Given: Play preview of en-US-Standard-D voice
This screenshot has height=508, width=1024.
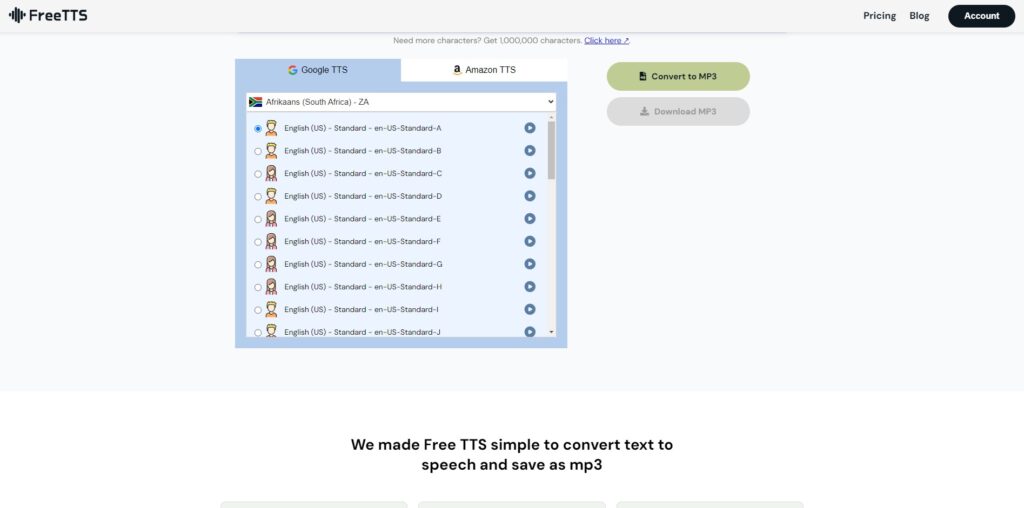Looking at the screenshot, I should tap(530, 196).
